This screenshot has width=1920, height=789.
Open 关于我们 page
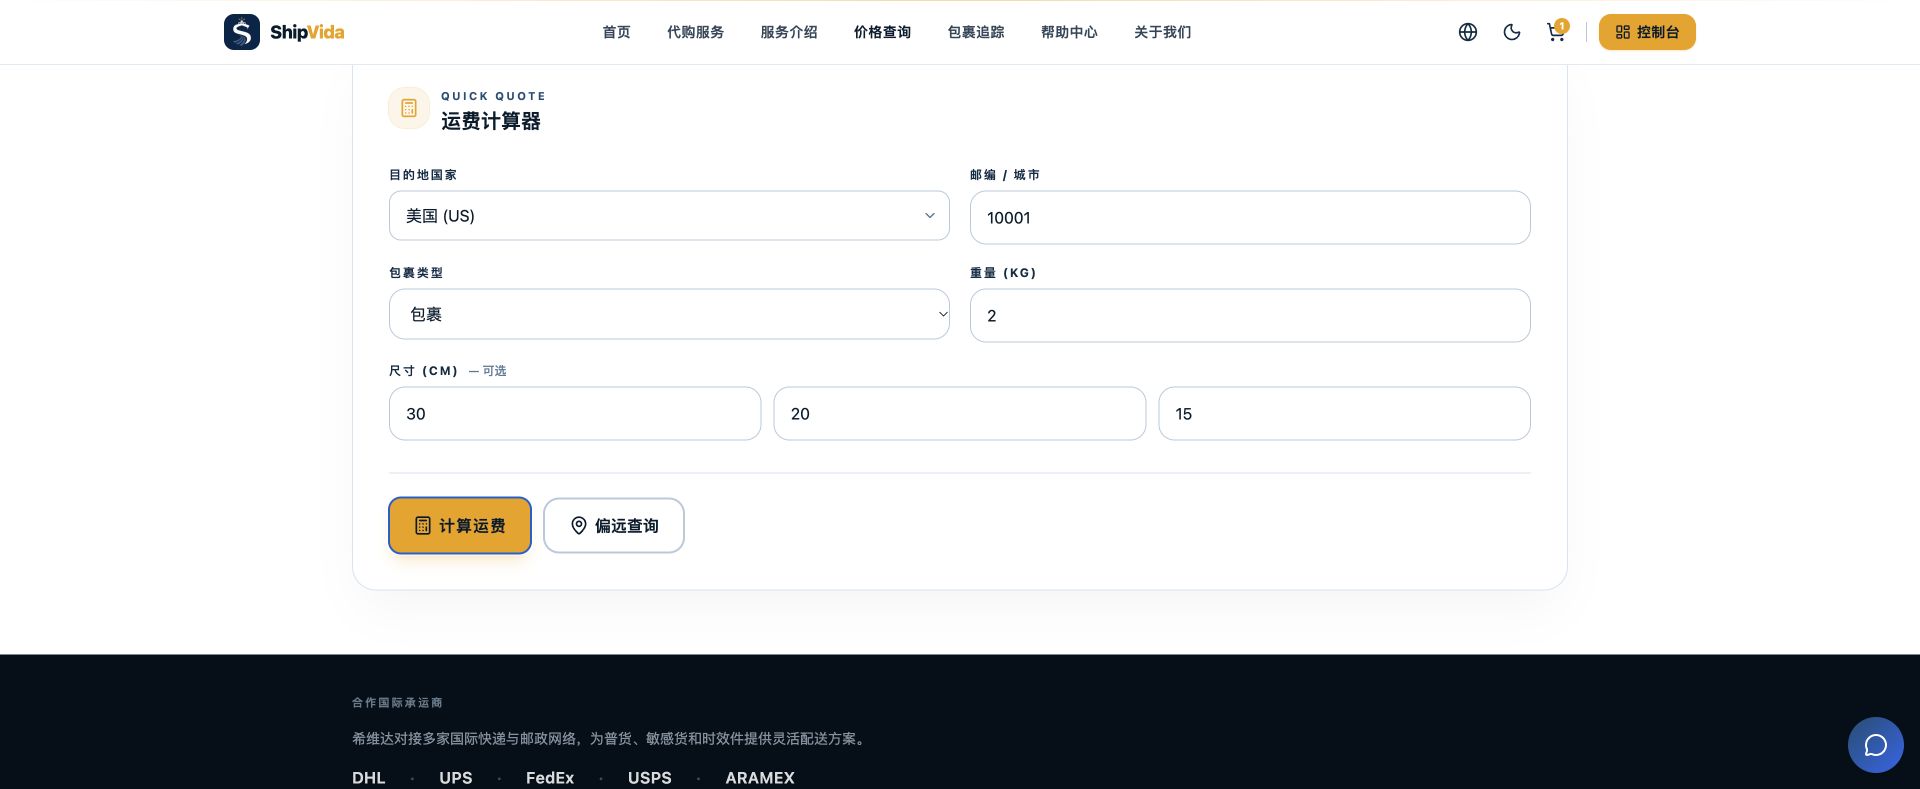tap(1162, 32)
